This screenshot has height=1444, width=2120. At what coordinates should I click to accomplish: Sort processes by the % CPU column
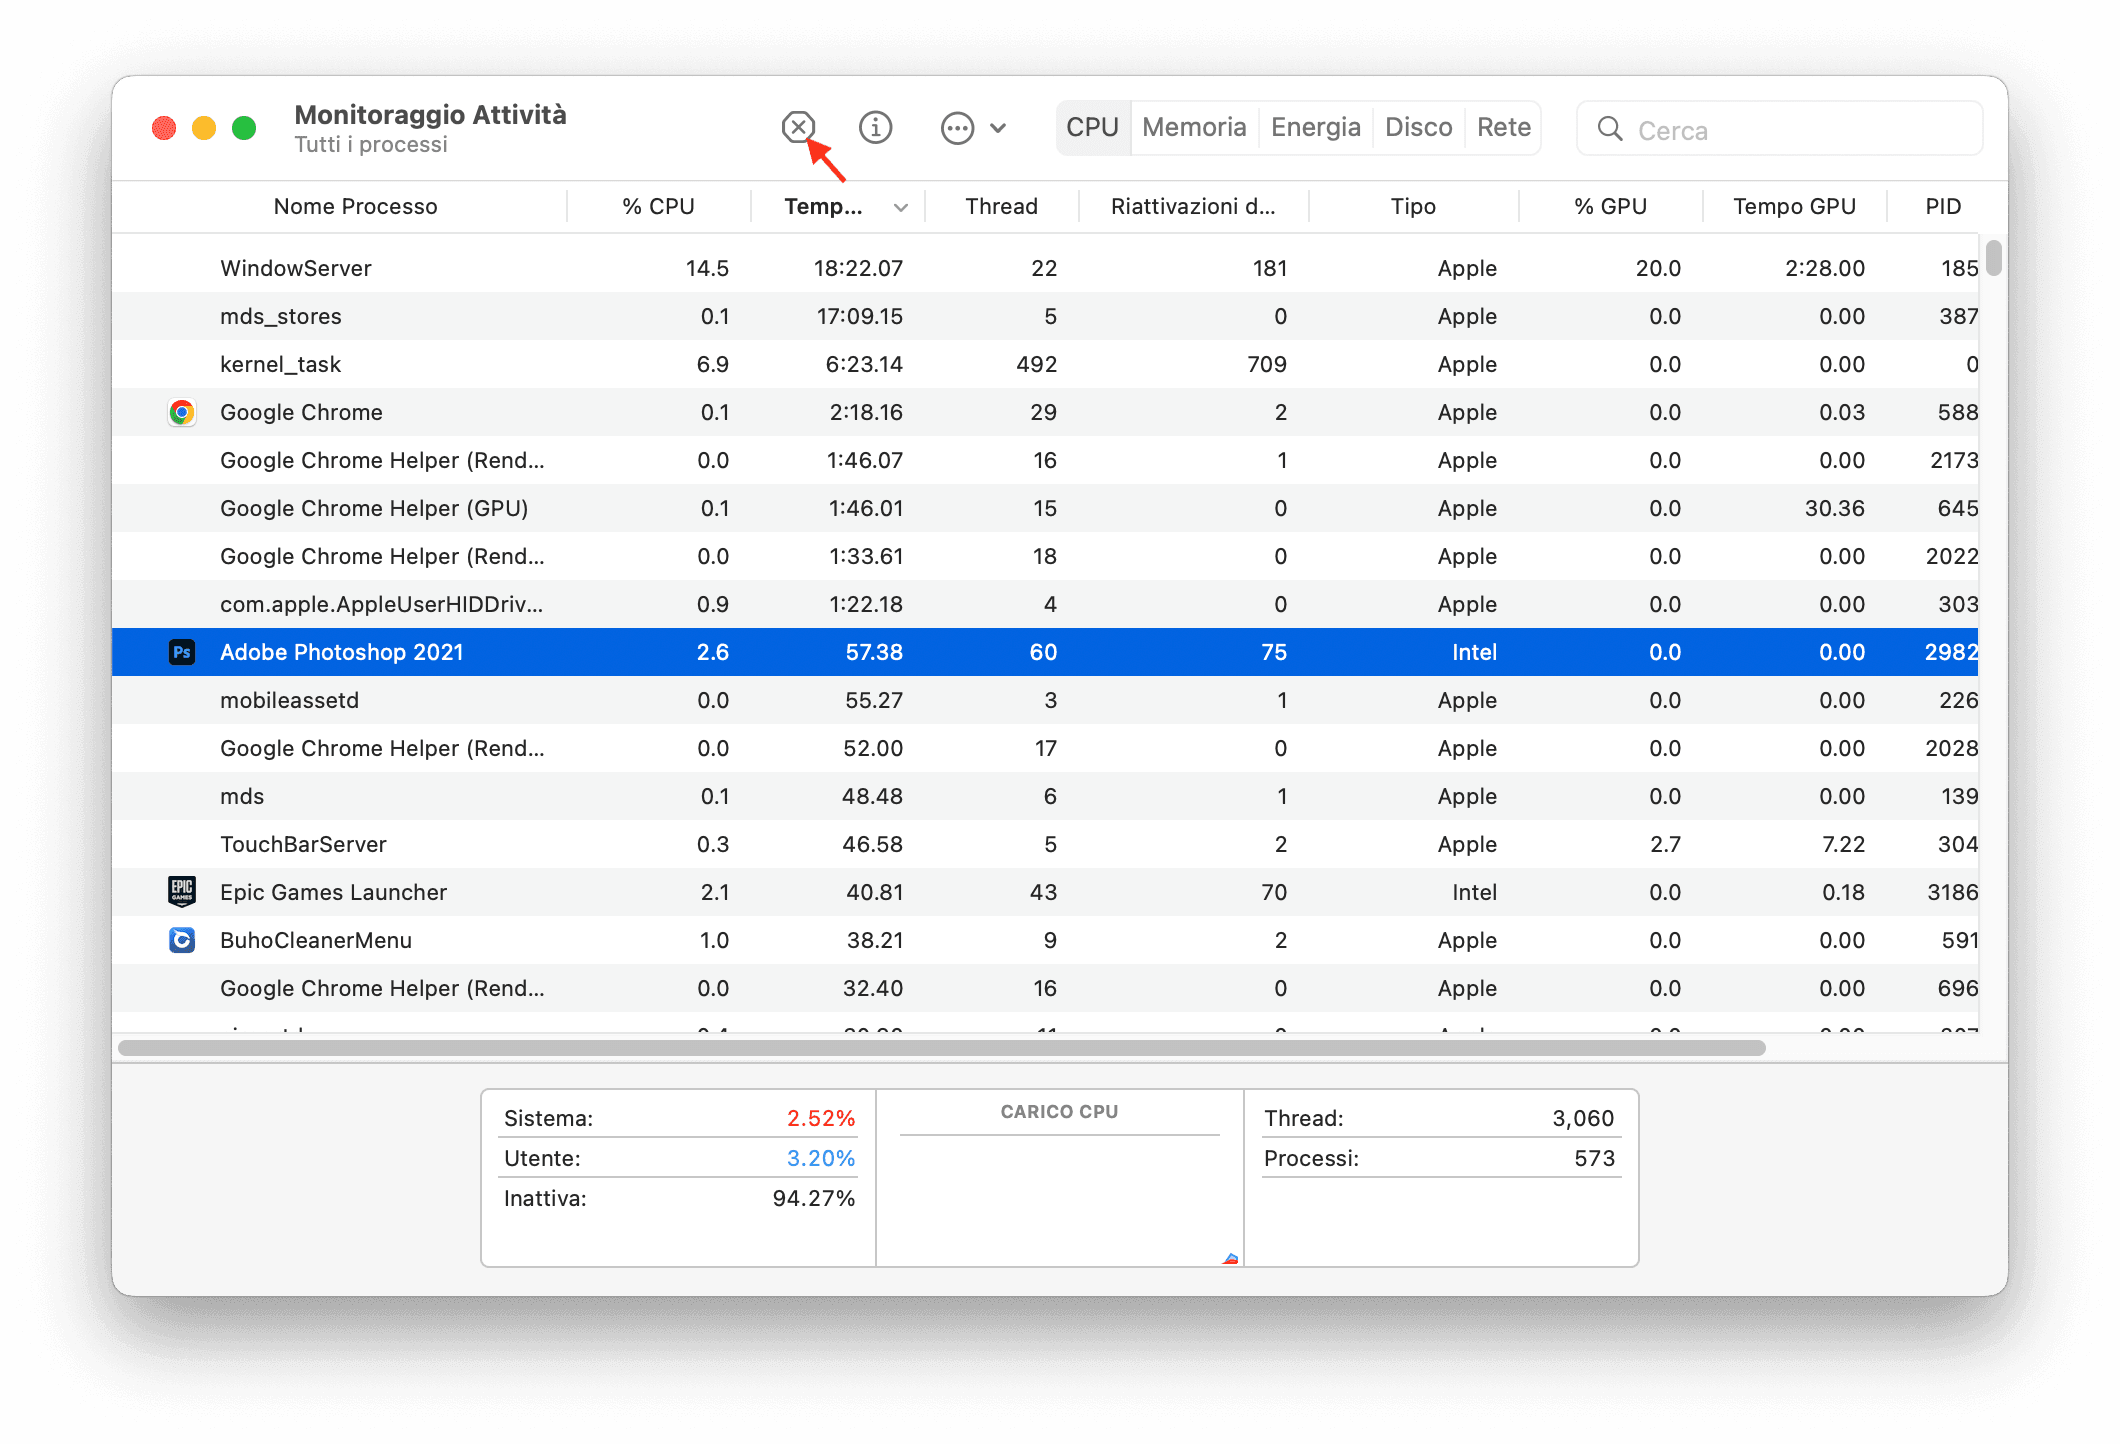(x=658, y=206)
